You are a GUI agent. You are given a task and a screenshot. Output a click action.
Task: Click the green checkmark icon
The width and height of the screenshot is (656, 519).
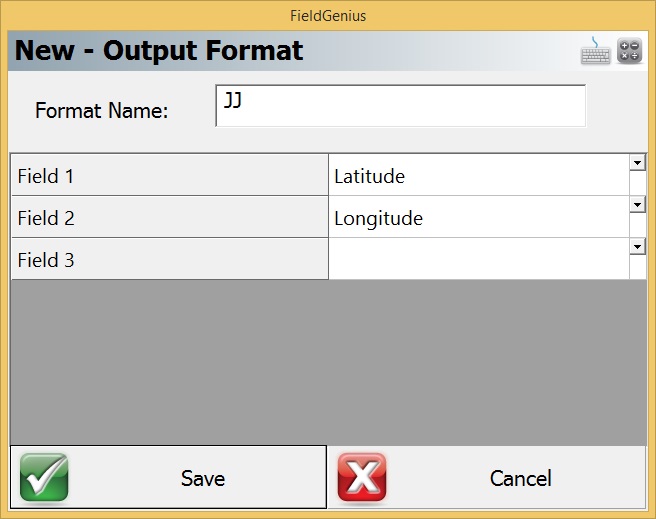tap(44, 477)
